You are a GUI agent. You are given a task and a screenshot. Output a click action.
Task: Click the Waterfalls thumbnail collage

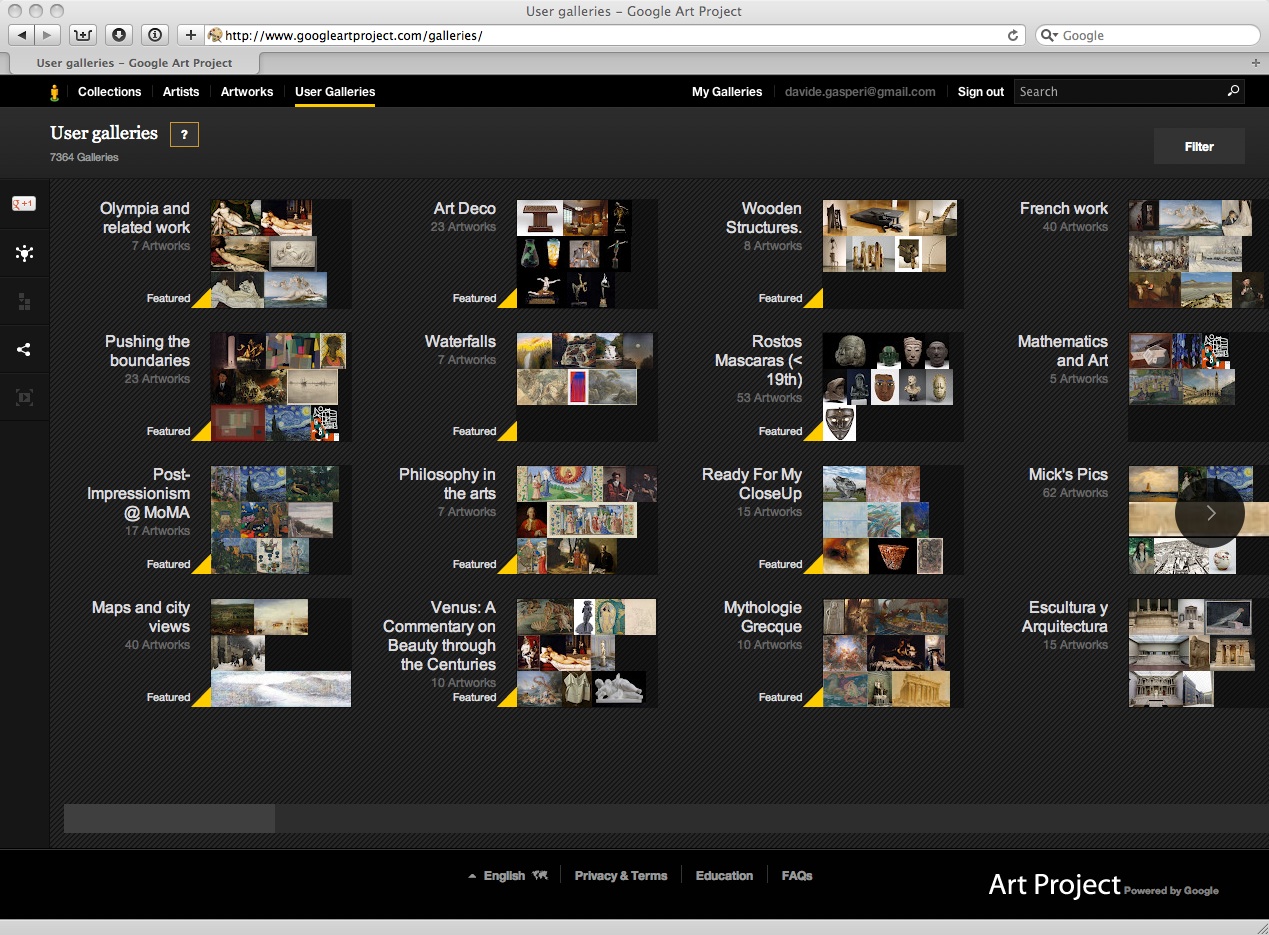click(587, 386)
